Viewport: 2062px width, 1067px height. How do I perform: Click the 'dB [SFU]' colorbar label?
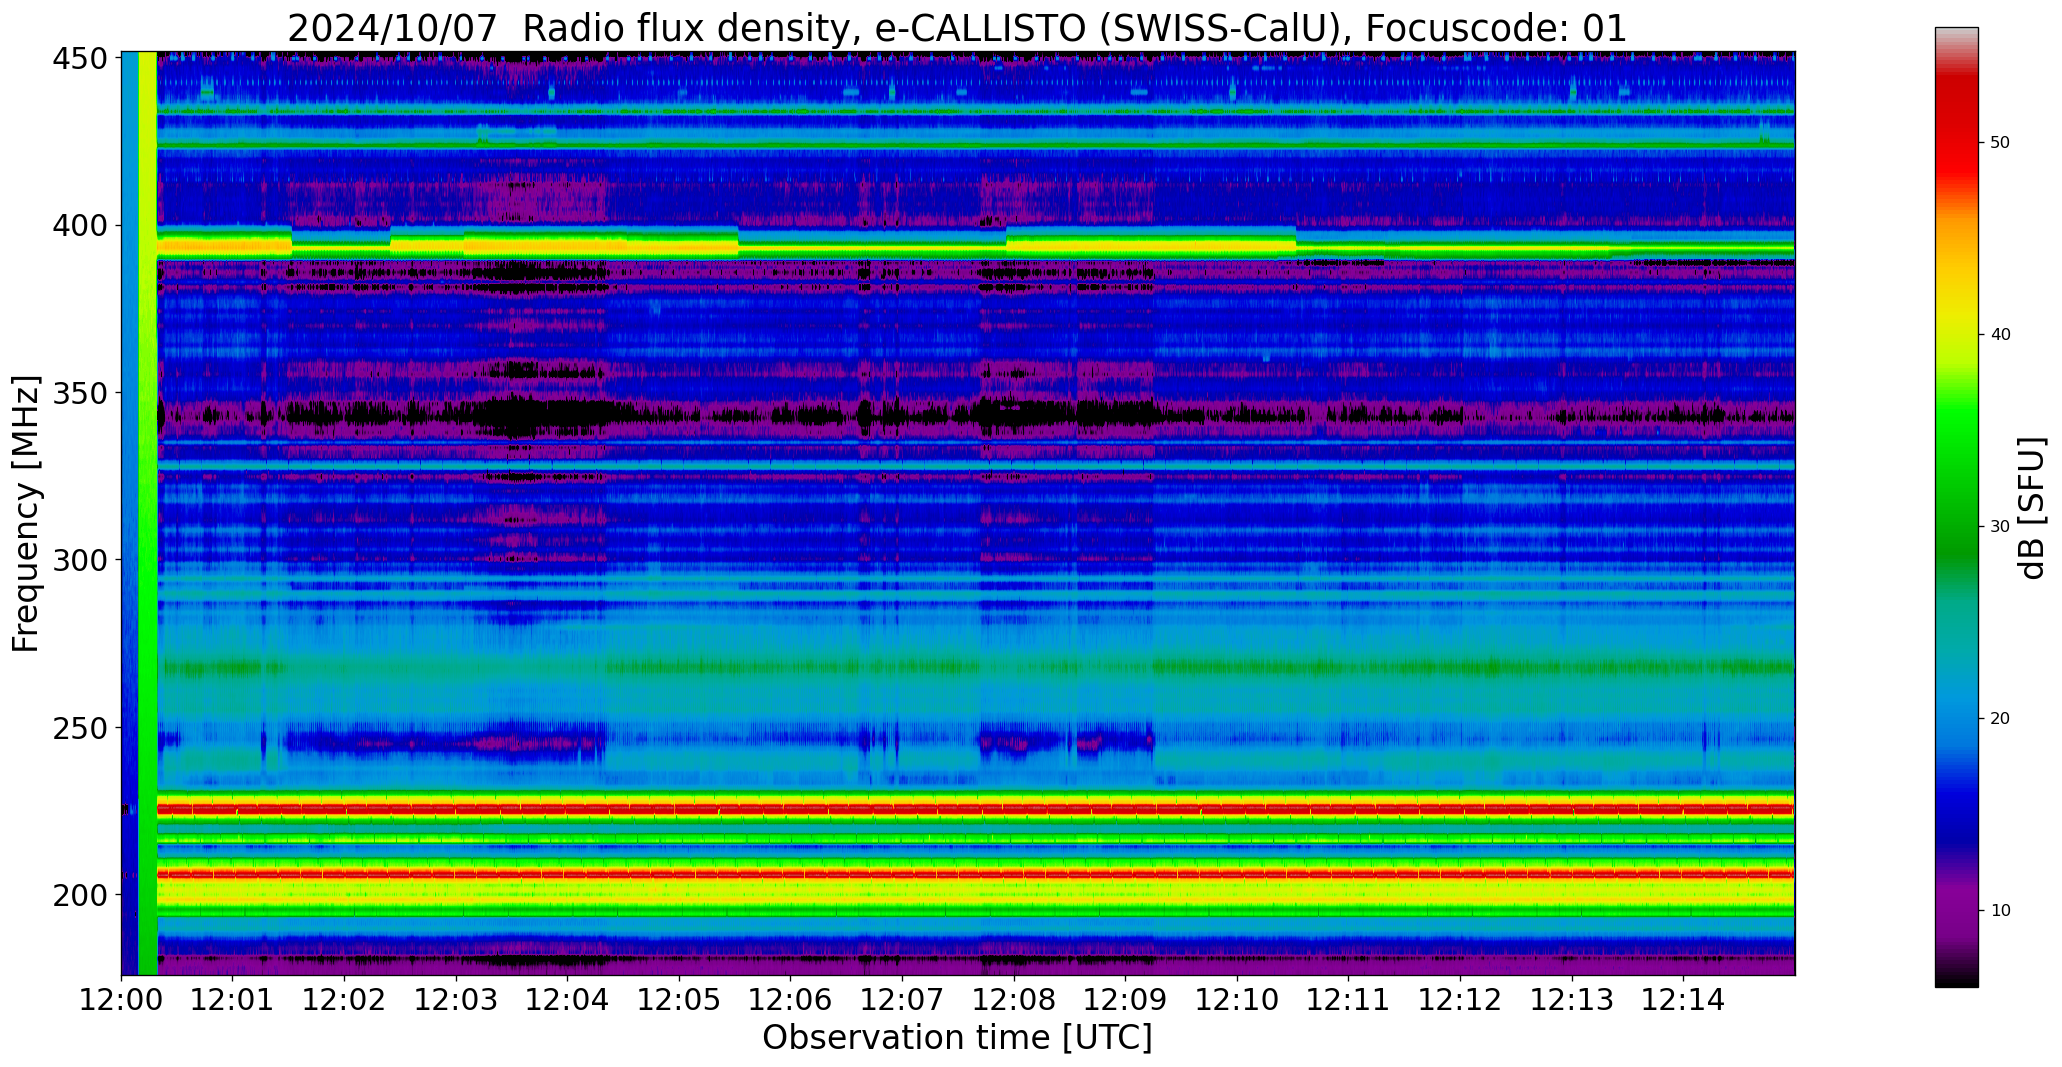pyautogui.click(x=2031, y=508)
